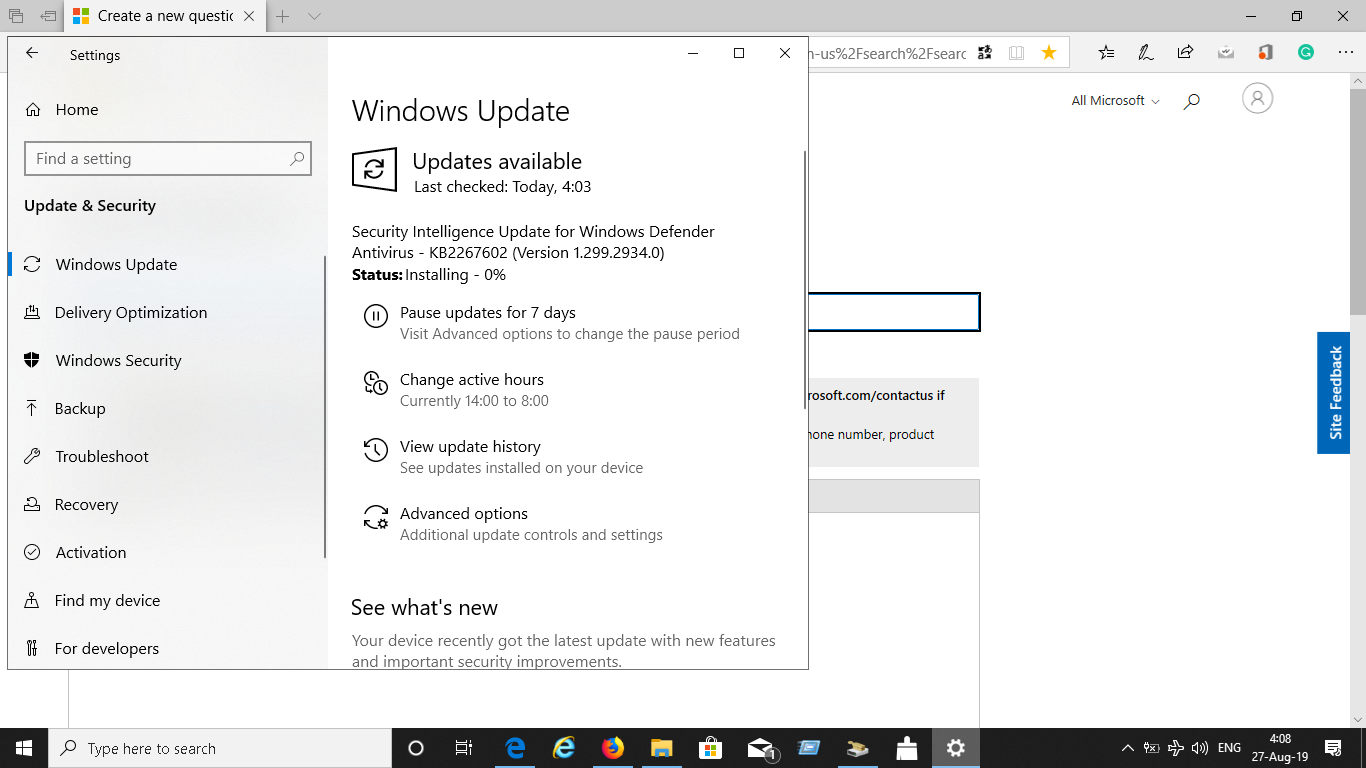Click Site Feedback side button
Viewport: 1366px width, 768px height.
coord(1334,393)
